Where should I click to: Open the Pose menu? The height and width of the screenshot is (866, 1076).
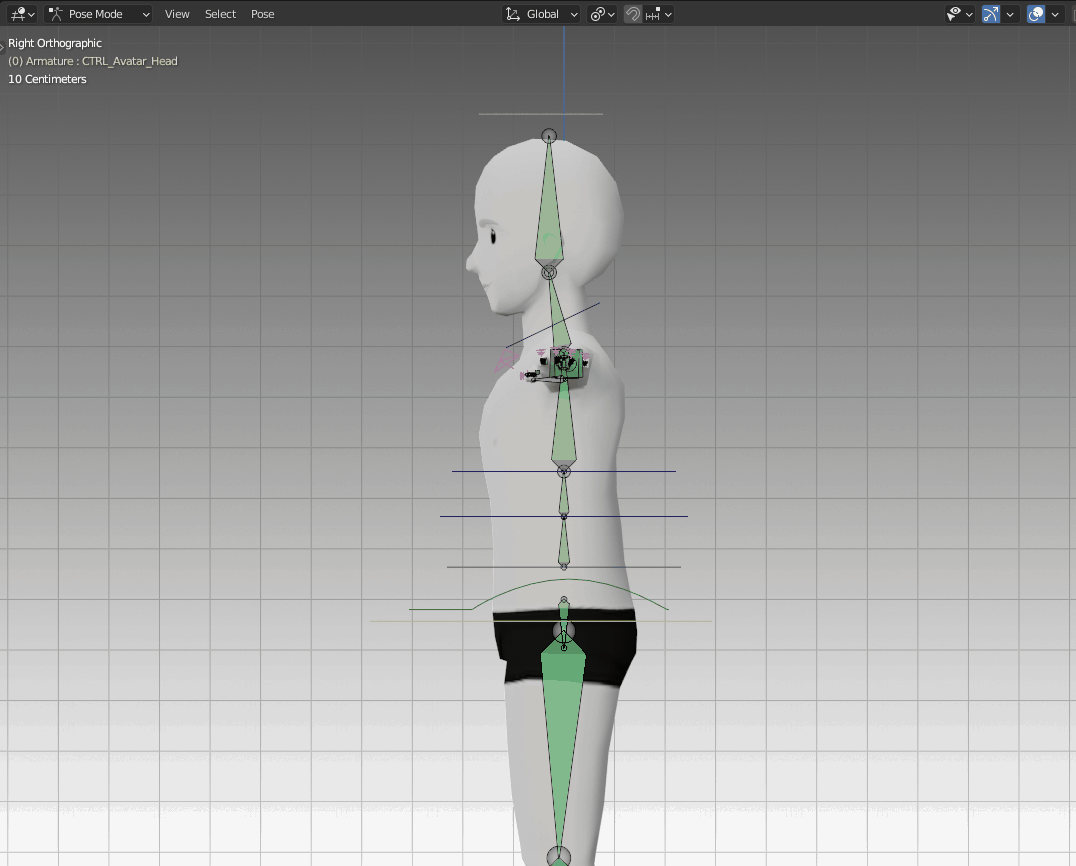(x=262, y=14)
